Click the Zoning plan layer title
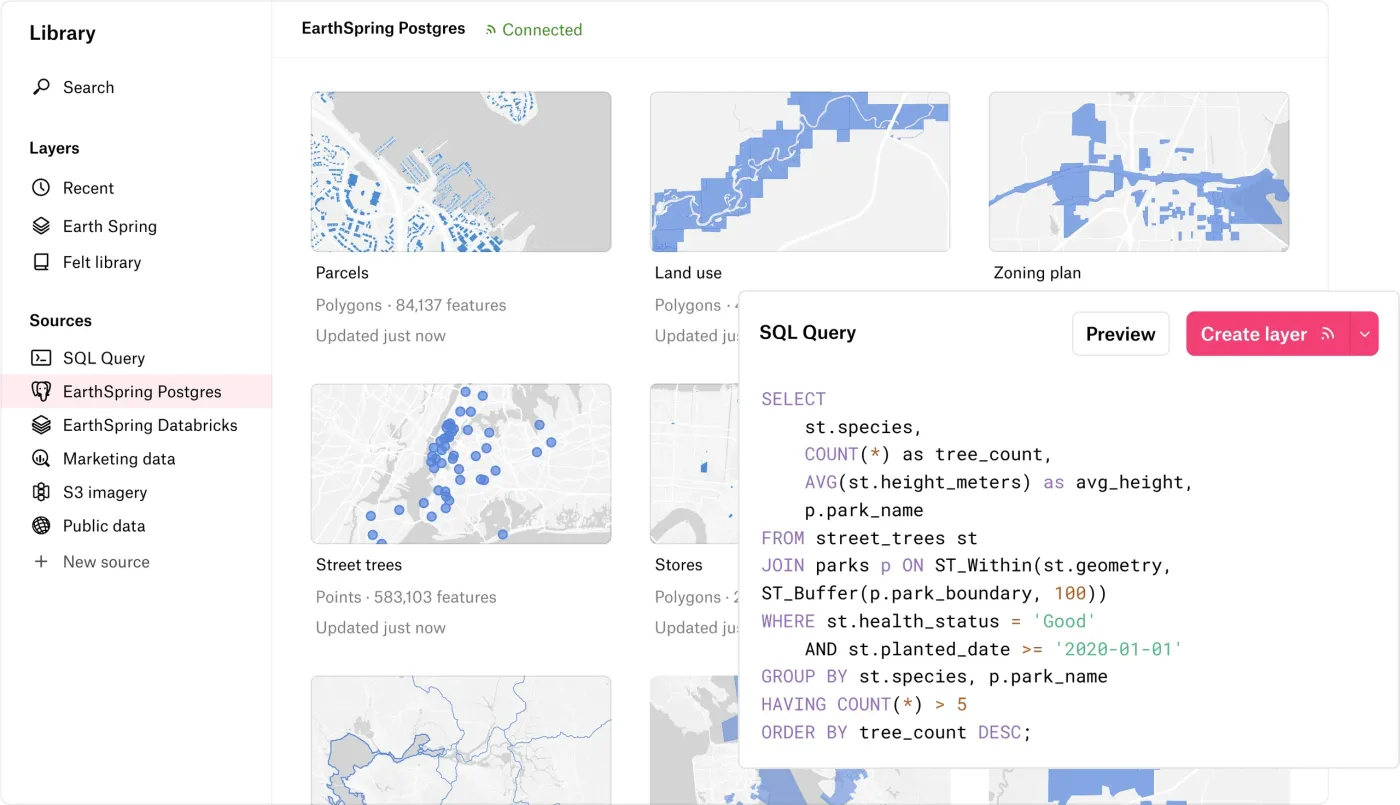This screenshot has width=1400, height=805. pyautogui.click(x=1037, y=273)
